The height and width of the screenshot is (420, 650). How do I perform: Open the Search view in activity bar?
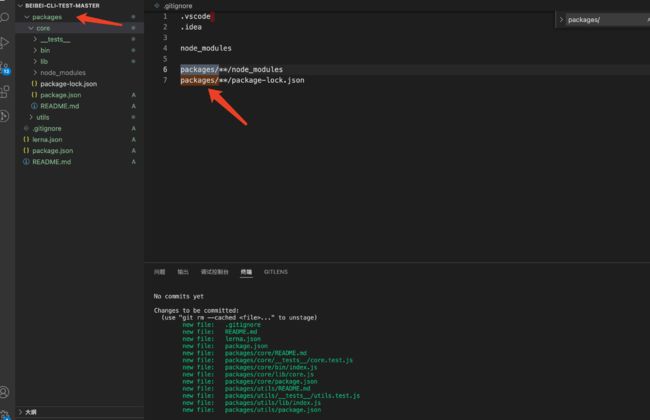point(5,17)
